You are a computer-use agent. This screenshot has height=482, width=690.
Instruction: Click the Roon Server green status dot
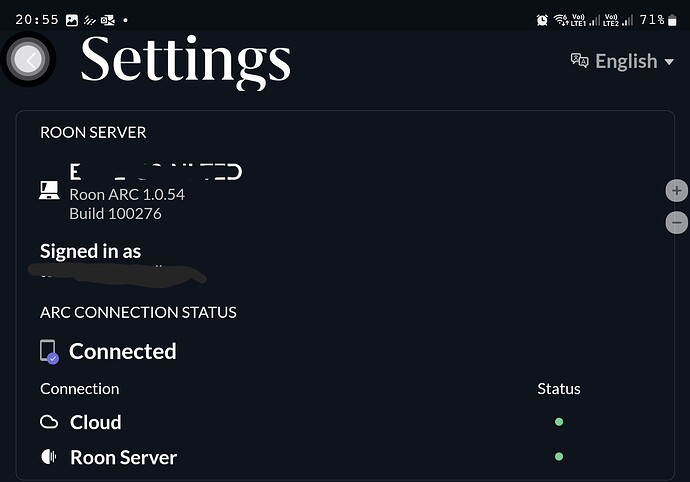pos(559,456)
